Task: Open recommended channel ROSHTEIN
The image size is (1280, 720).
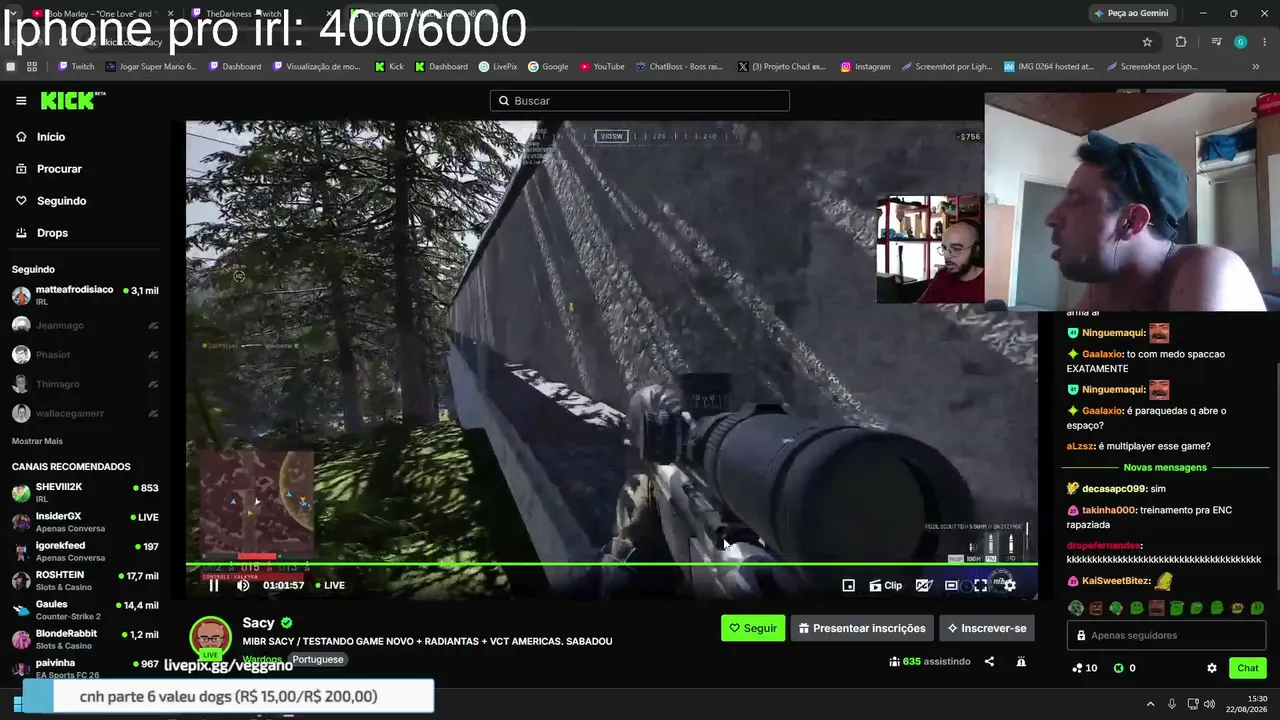Action: pos(85,580)
